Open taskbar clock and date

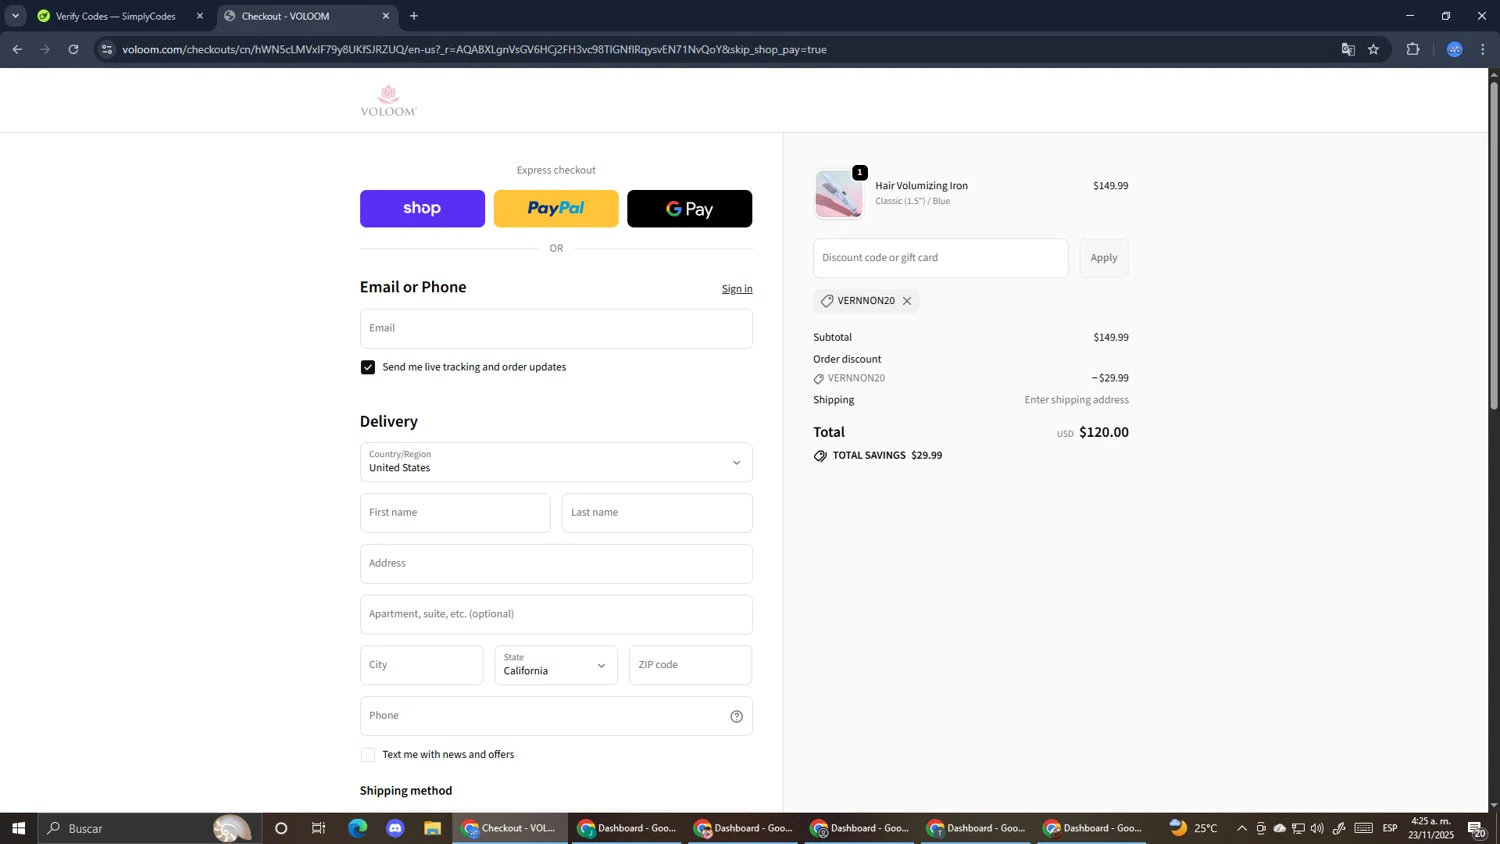click(x=1432, y=829)
